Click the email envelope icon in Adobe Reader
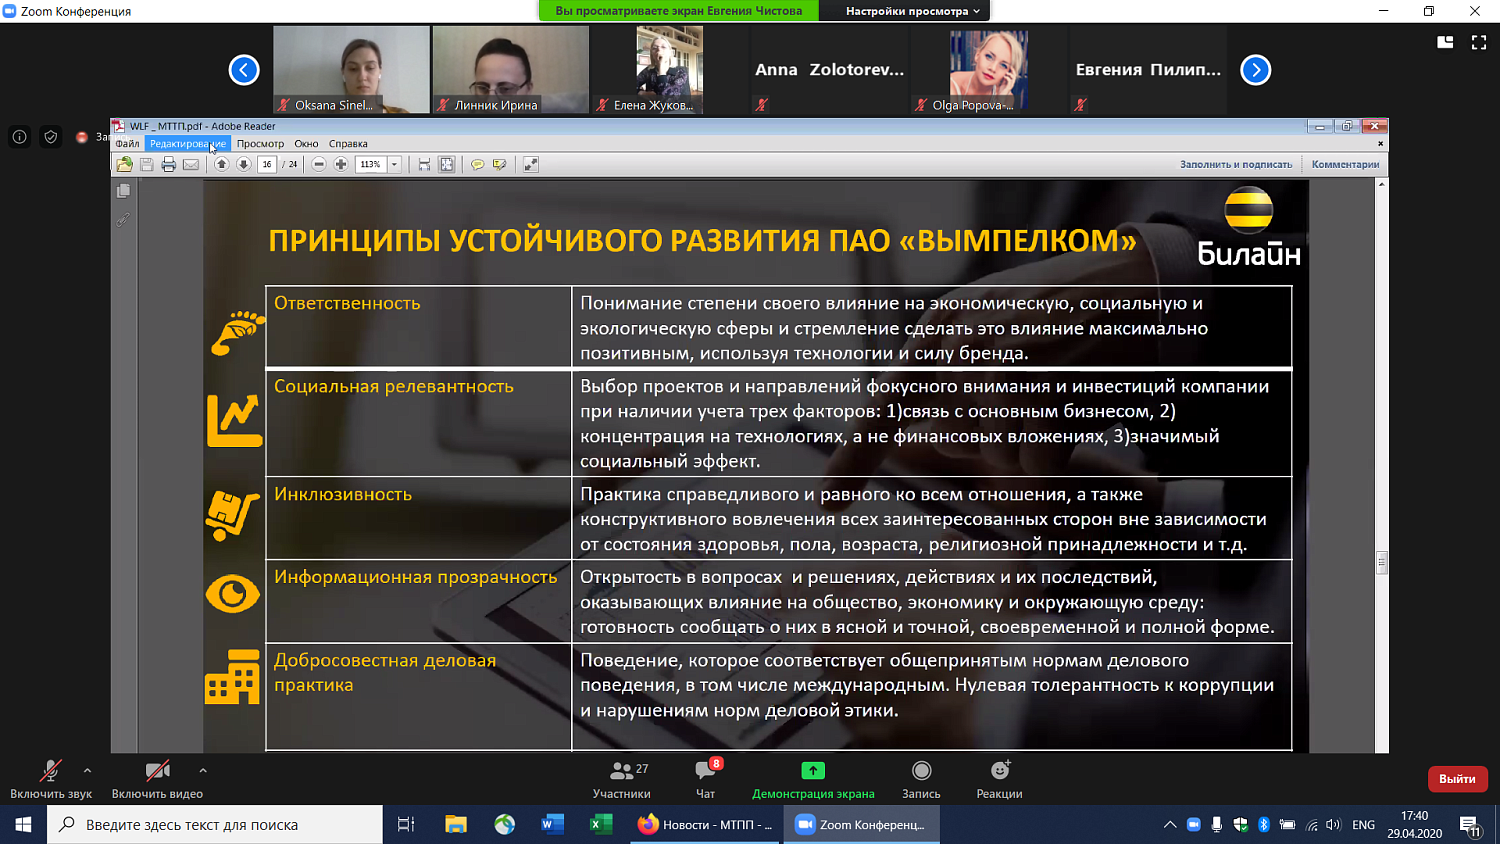 (x=190, y=164)
